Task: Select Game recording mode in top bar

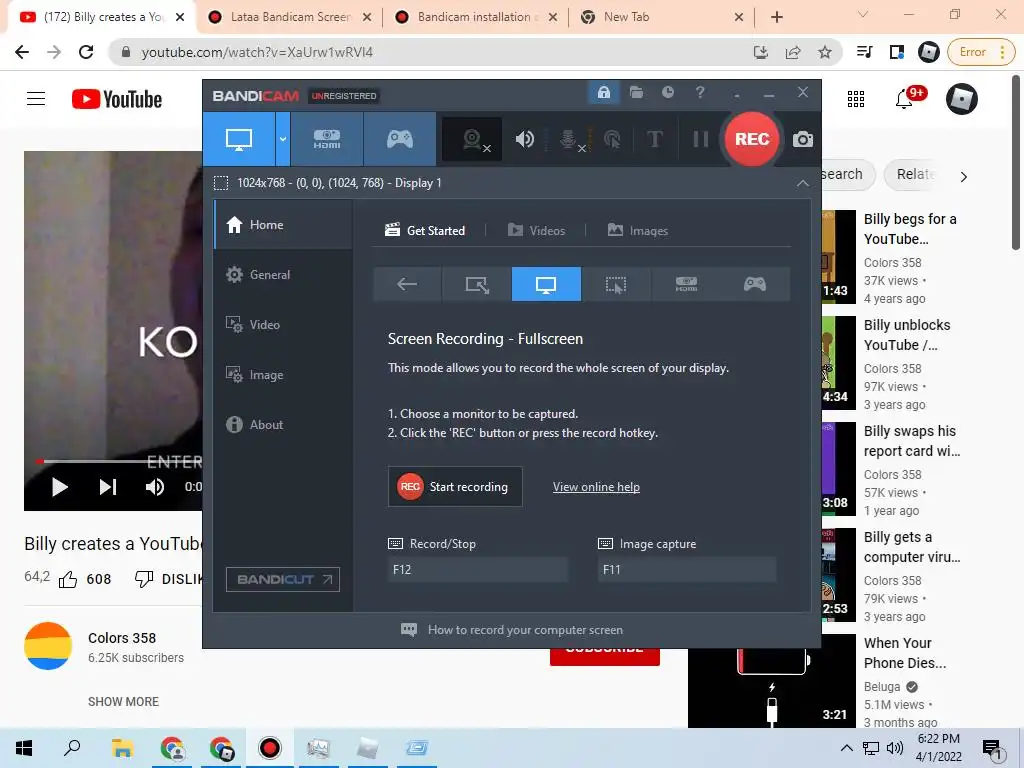Action: tap(400, 139)
